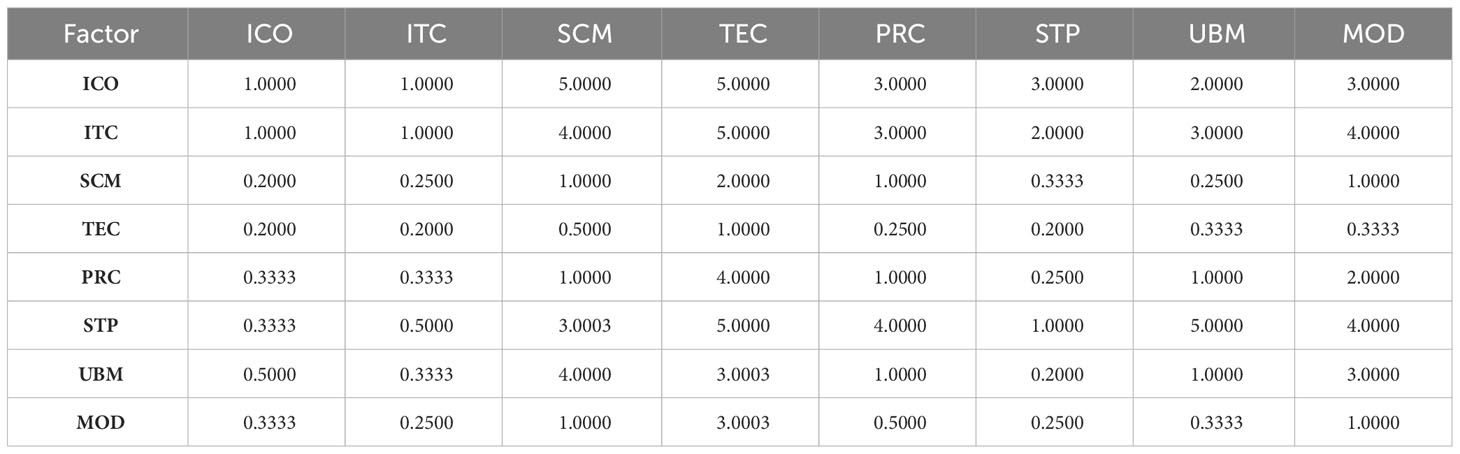Select the 0.5000 cell in the TEC row

[585, 229]
